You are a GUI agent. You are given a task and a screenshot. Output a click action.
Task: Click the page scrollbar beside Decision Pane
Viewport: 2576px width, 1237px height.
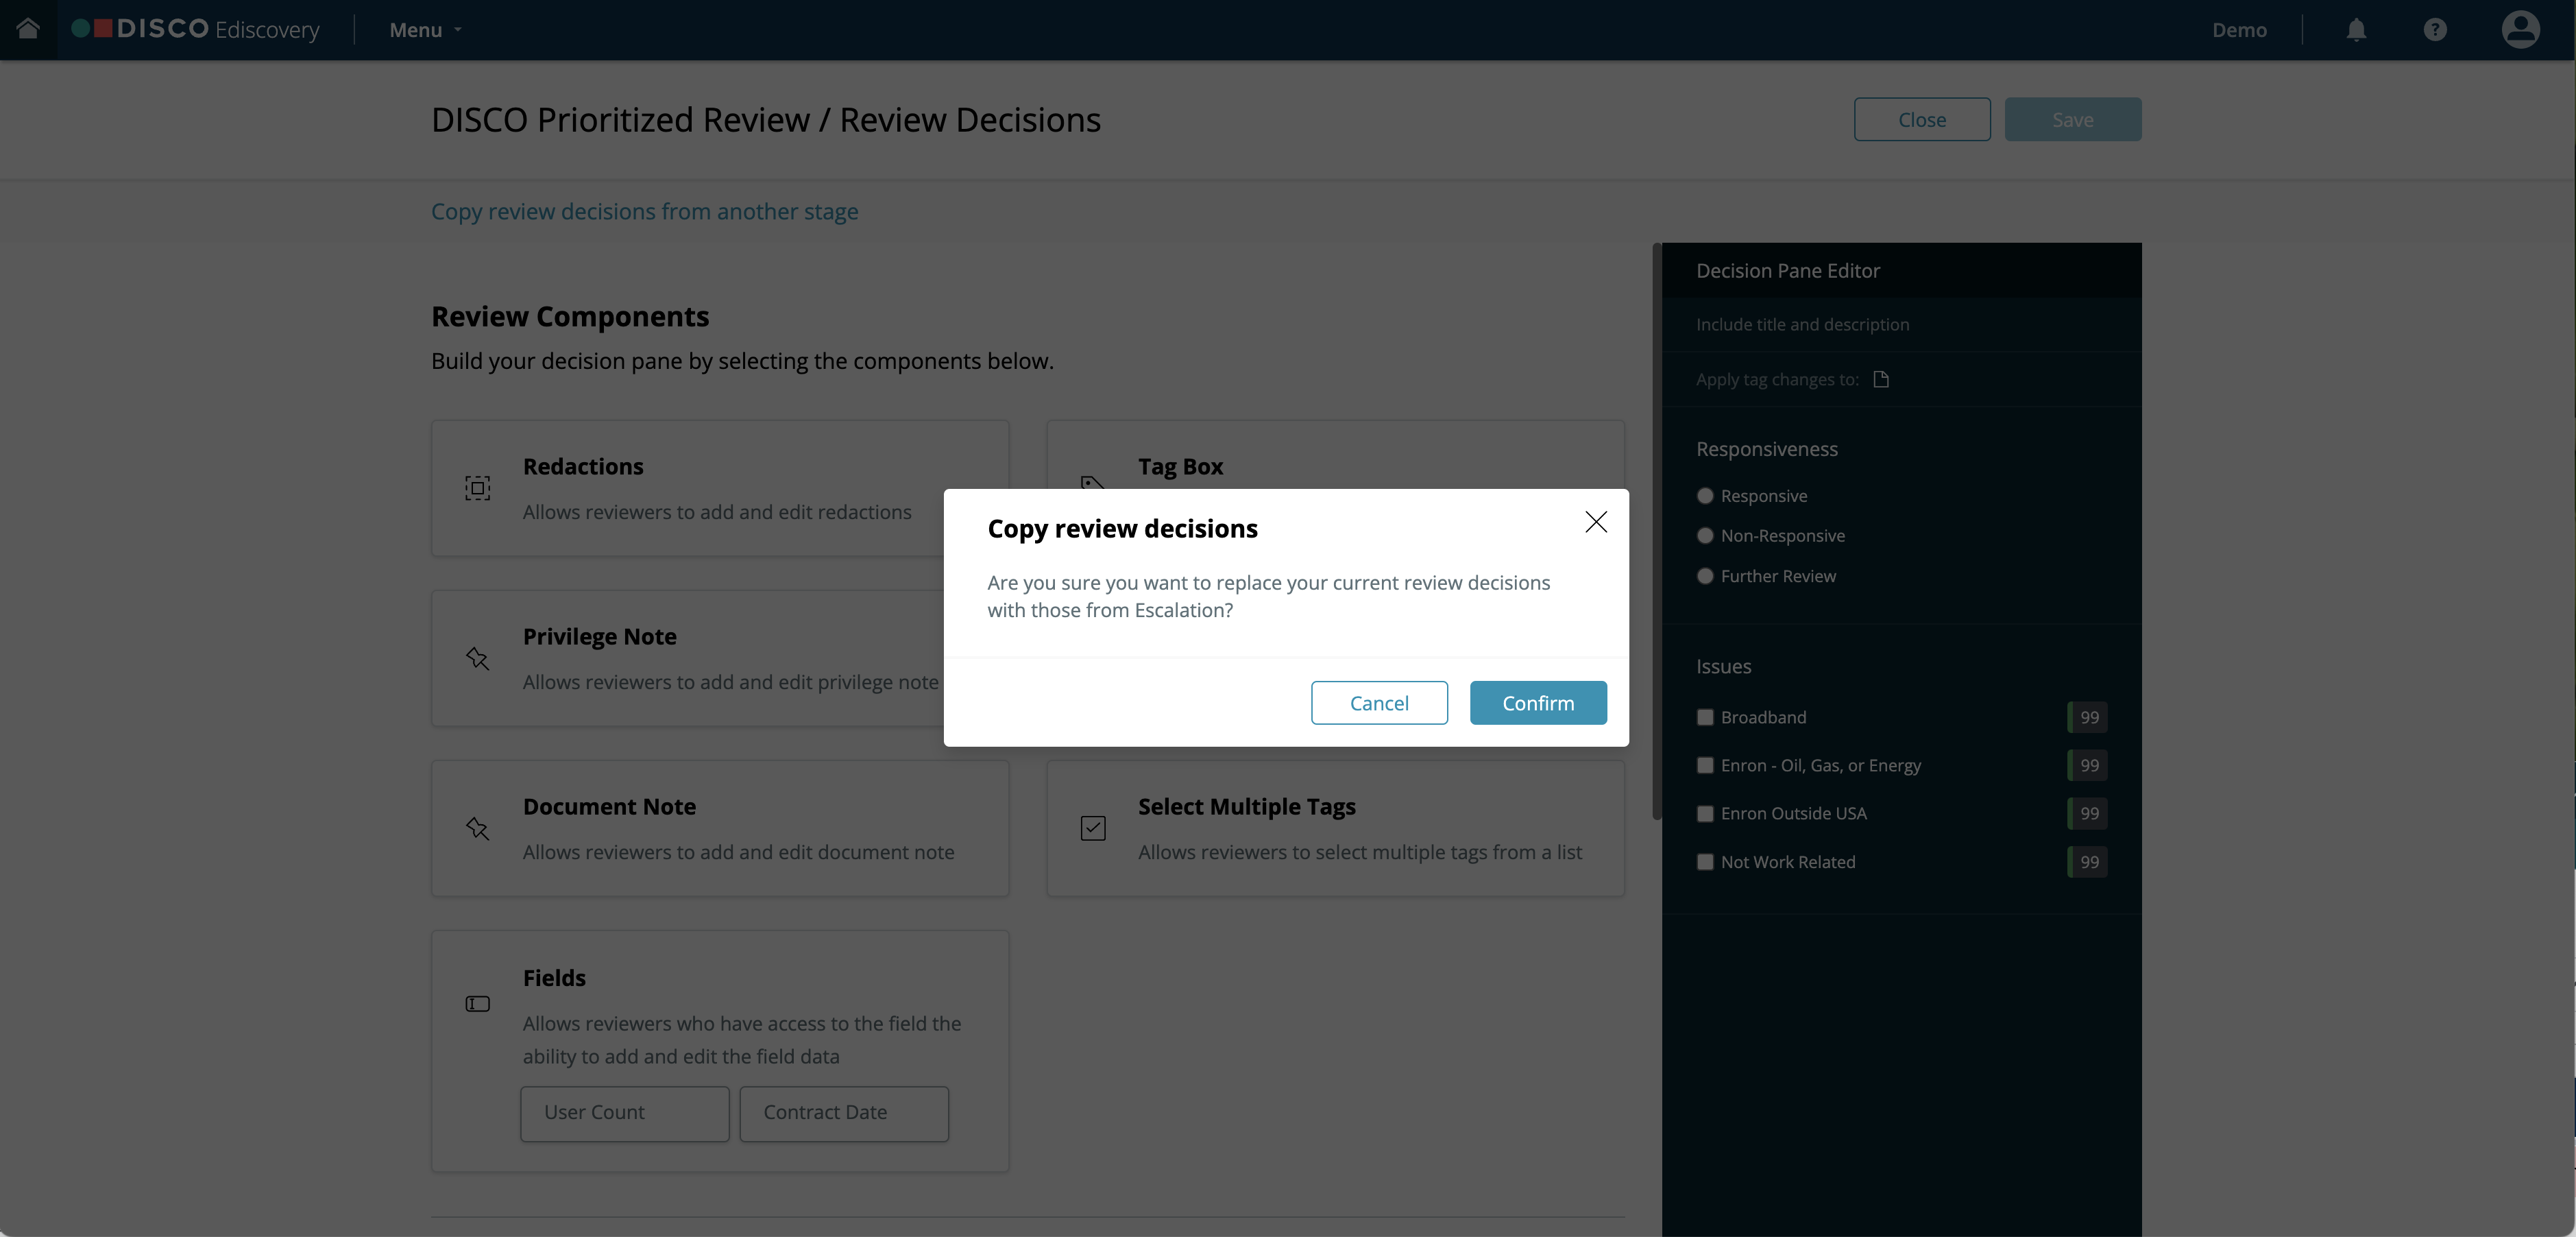click(1656, 530)
